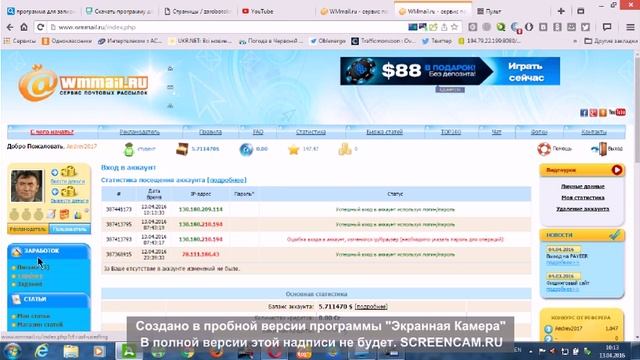This screenshot has width=640, height=360.
Task: Click red IP address in last row
Action: click(200, 254)
